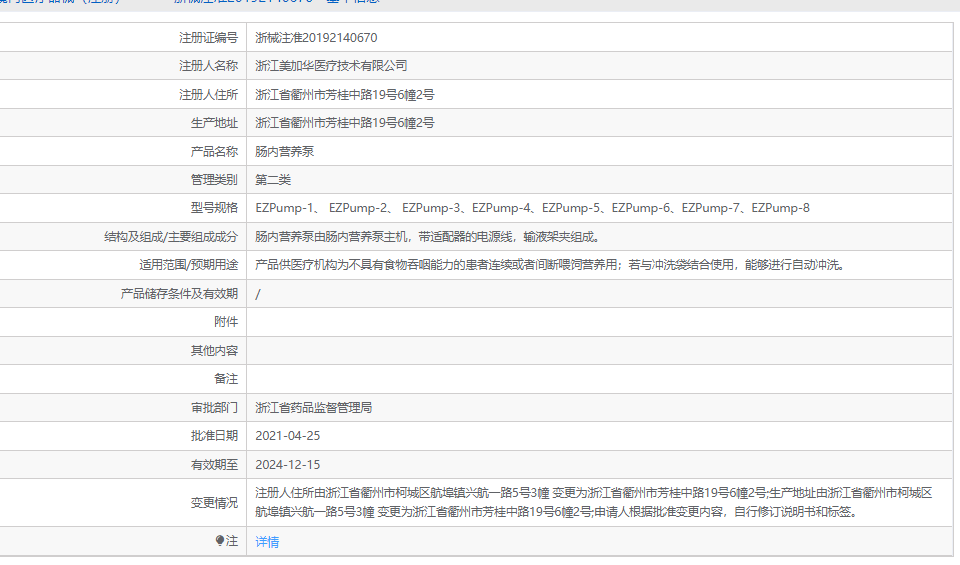
Task: Click the 结构及组成/主要组成成分 label
Action: coord(171,237)
